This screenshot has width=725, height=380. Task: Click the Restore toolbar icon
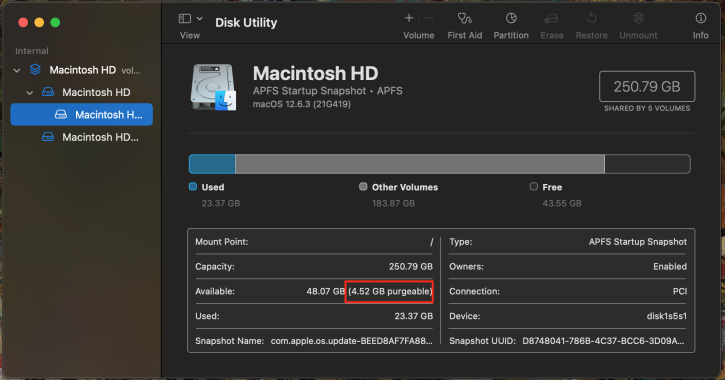591,18
